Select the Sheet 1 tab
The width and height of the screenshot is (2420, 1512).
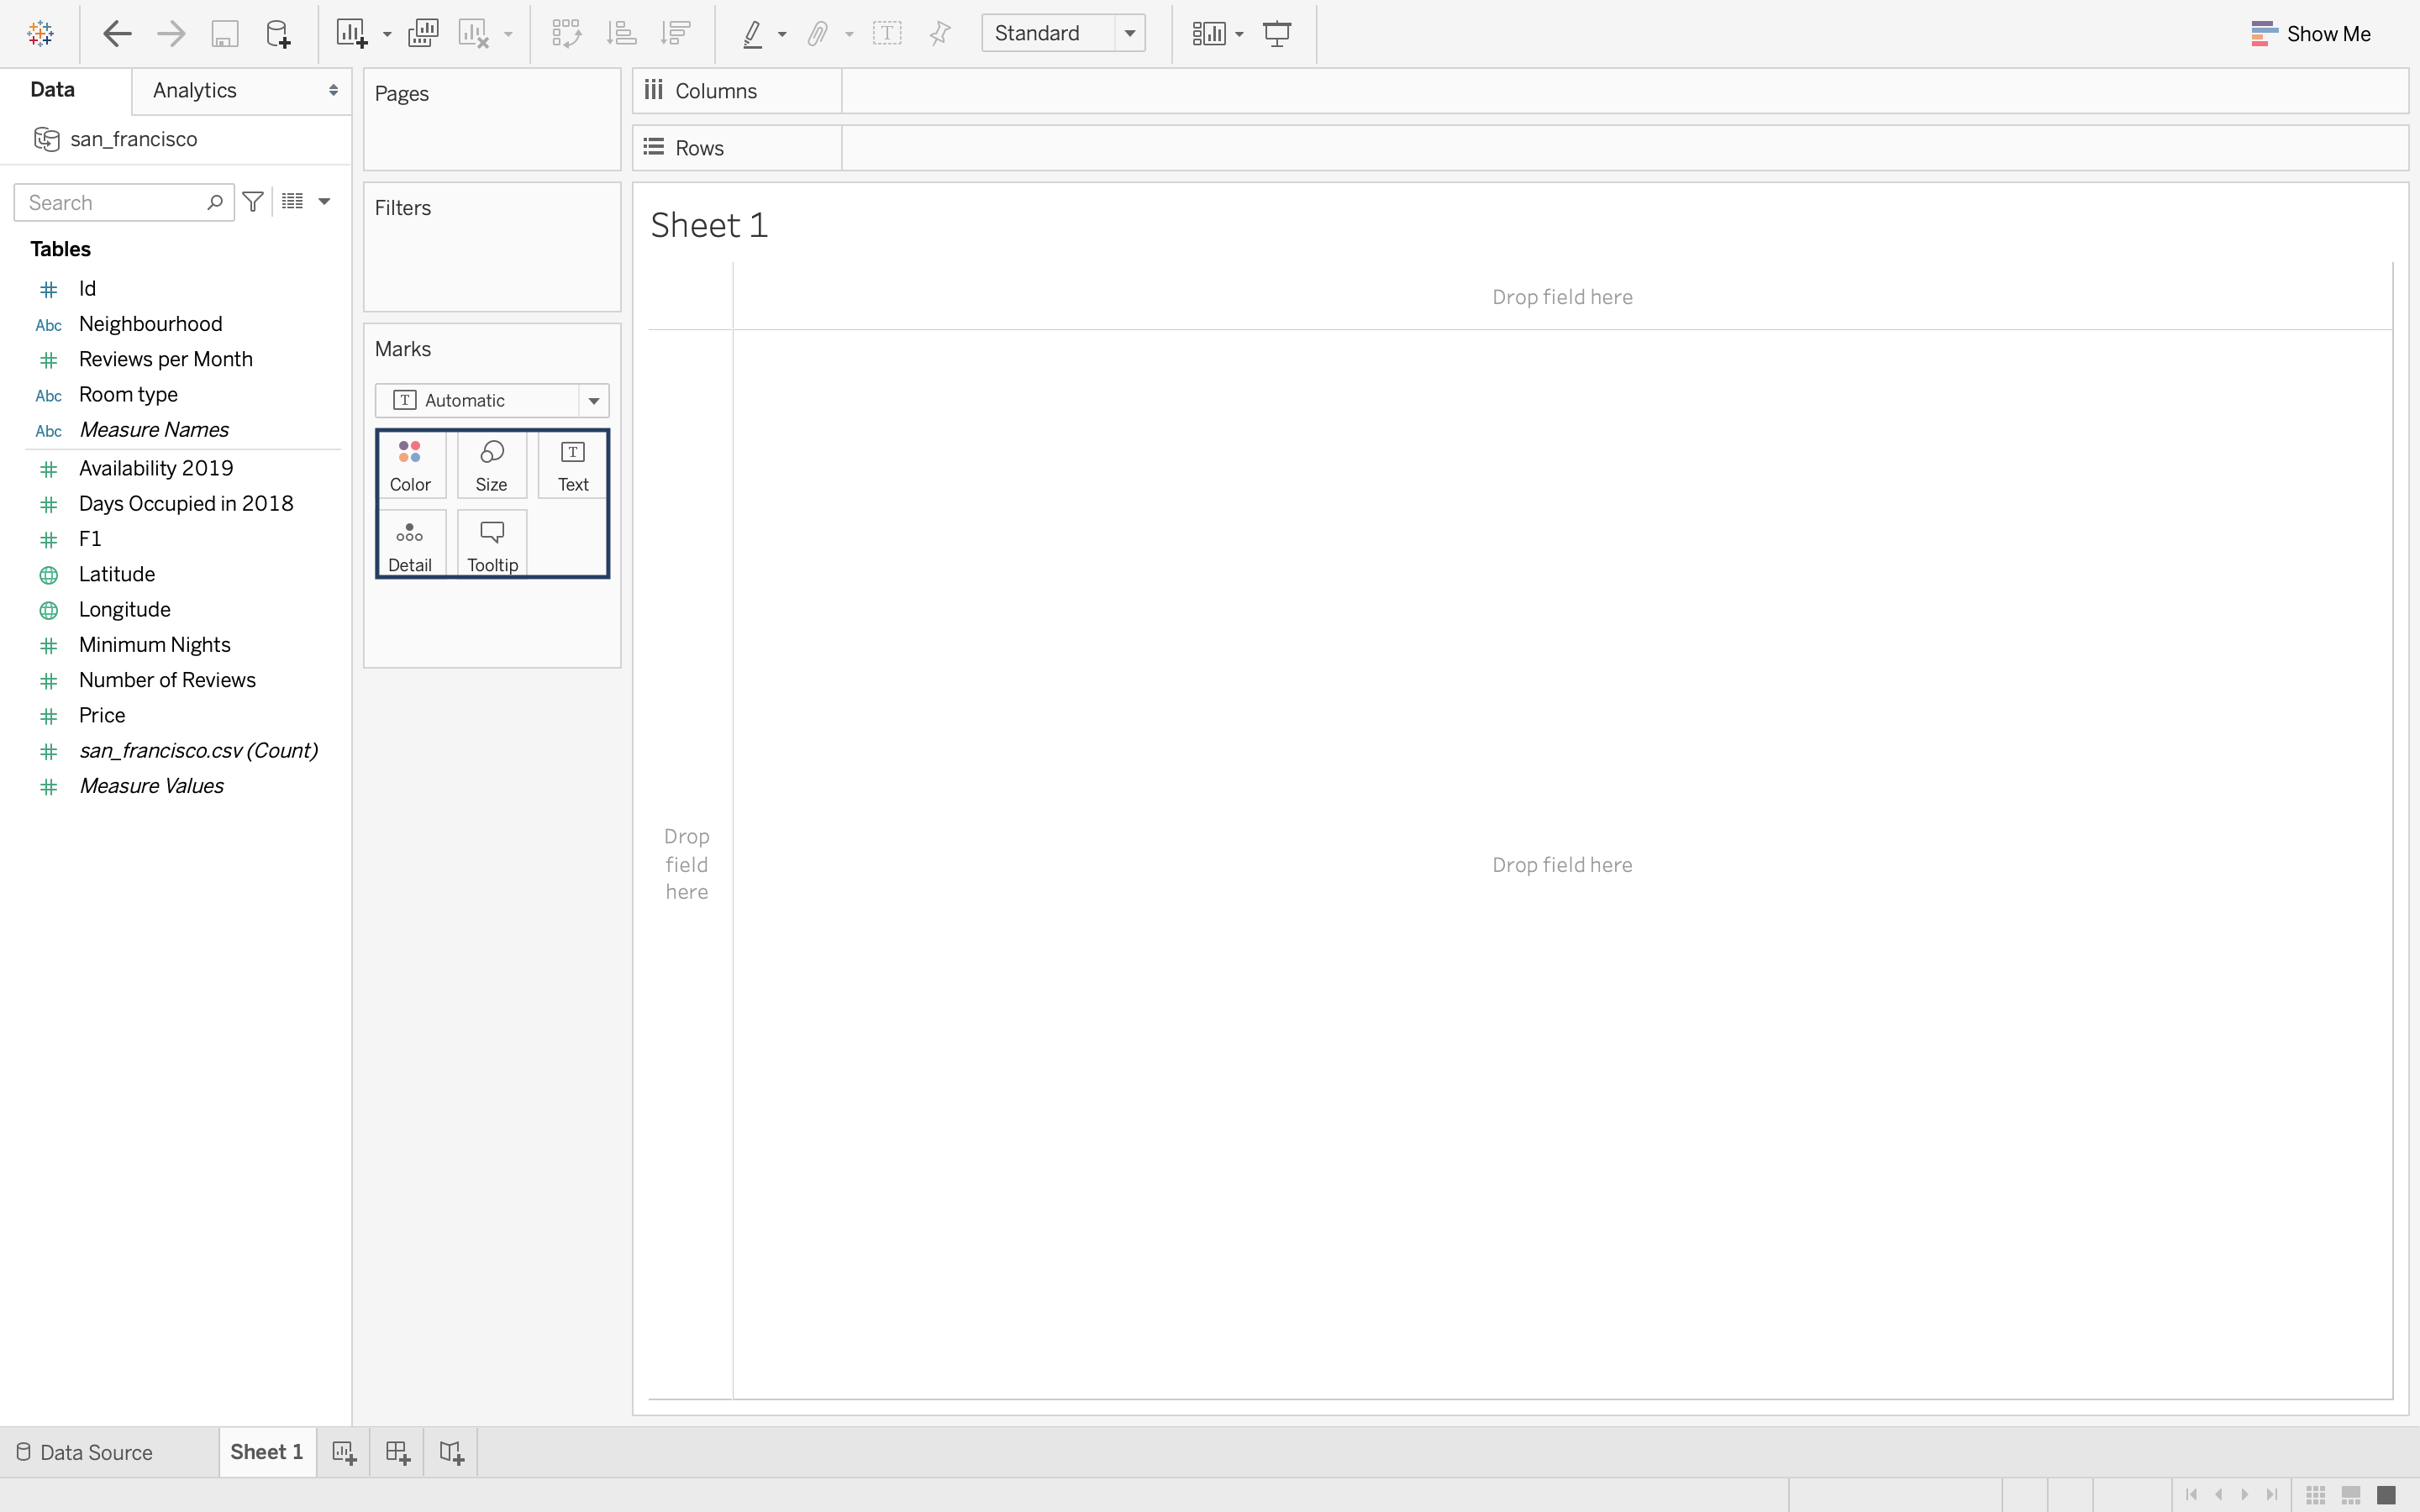pyautogui.click(x=267, y=1452)
